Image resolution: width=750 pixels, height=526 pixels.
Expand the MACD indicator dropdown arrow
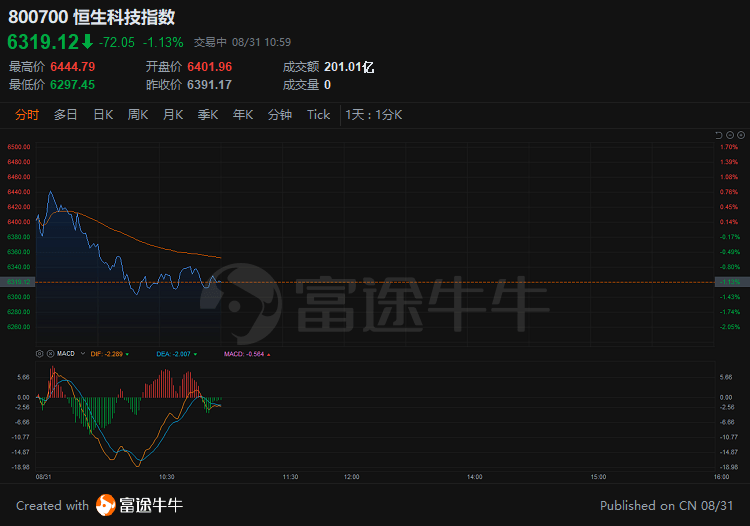click(x=81, y=353)
